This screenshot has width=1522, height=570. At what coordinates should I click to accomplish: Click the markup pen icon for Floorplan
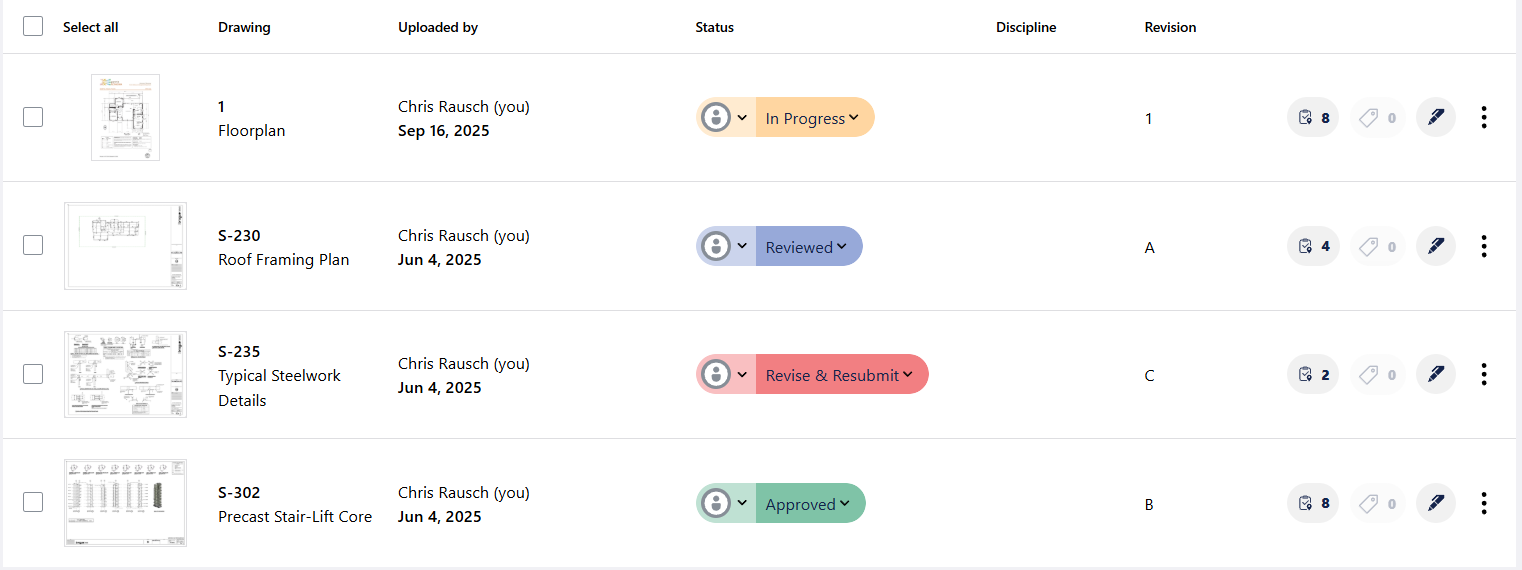click(1436, 118)
